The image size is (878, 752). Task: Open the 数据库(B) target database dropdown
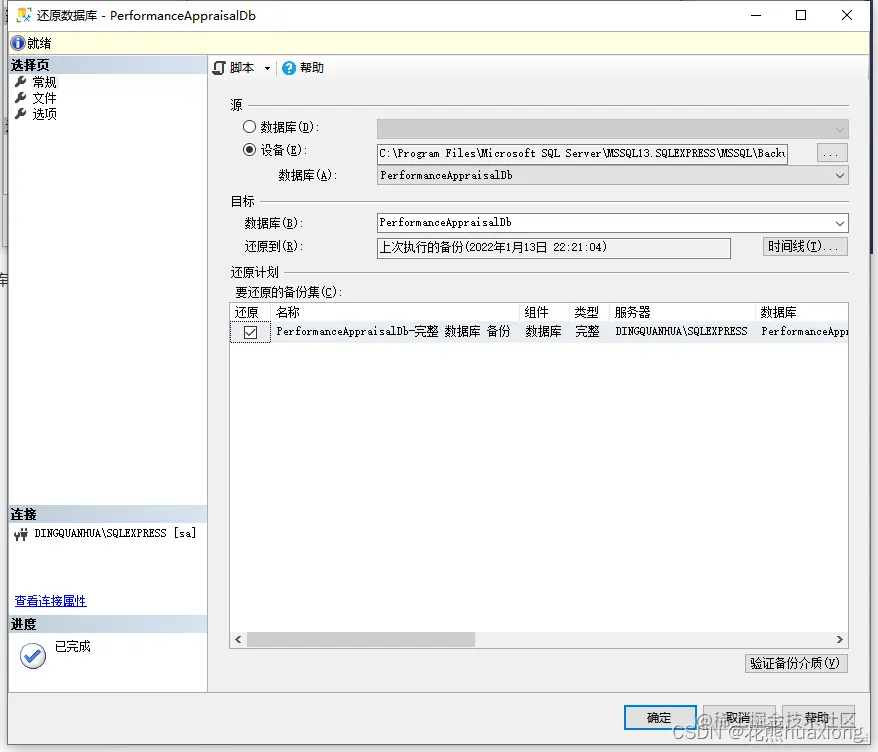tap(613, 223)
